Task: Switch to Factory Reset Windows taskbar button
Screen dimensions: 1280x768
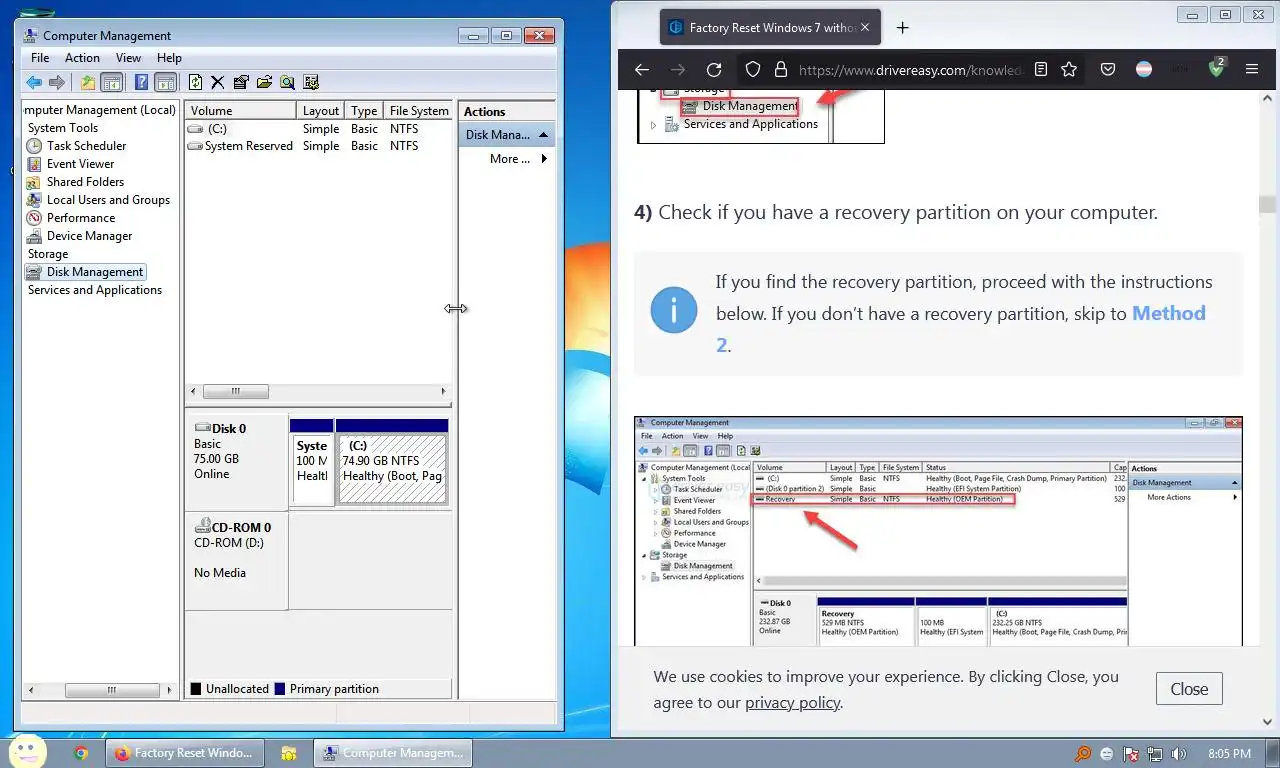Action: 185,753
